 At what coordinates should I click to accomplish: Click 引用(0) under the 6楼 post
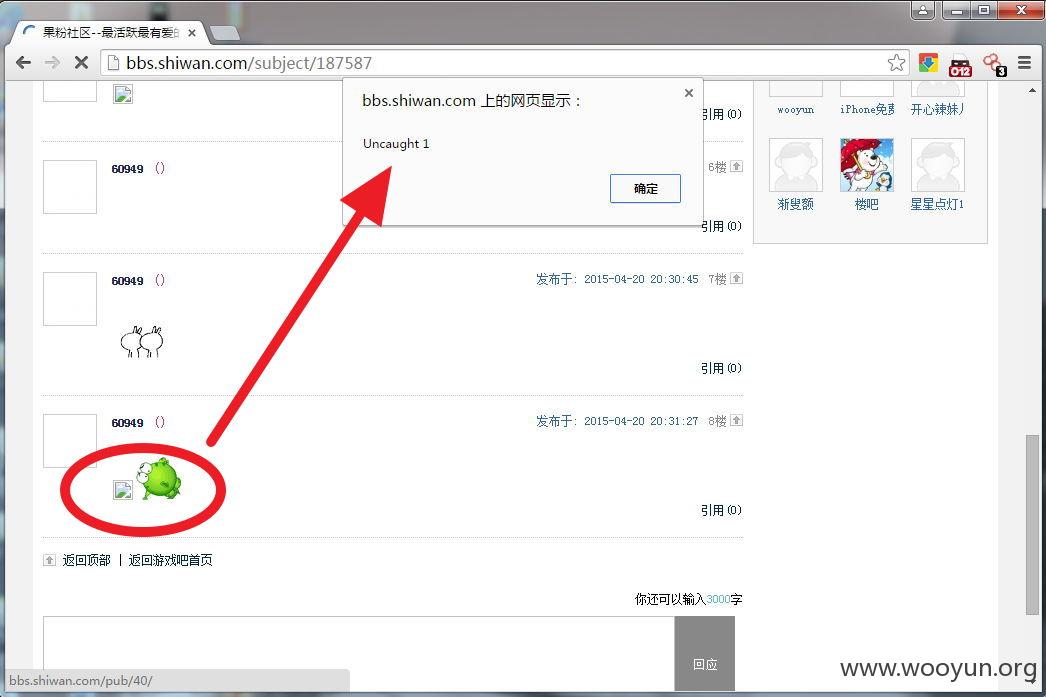tap(721, 226)
